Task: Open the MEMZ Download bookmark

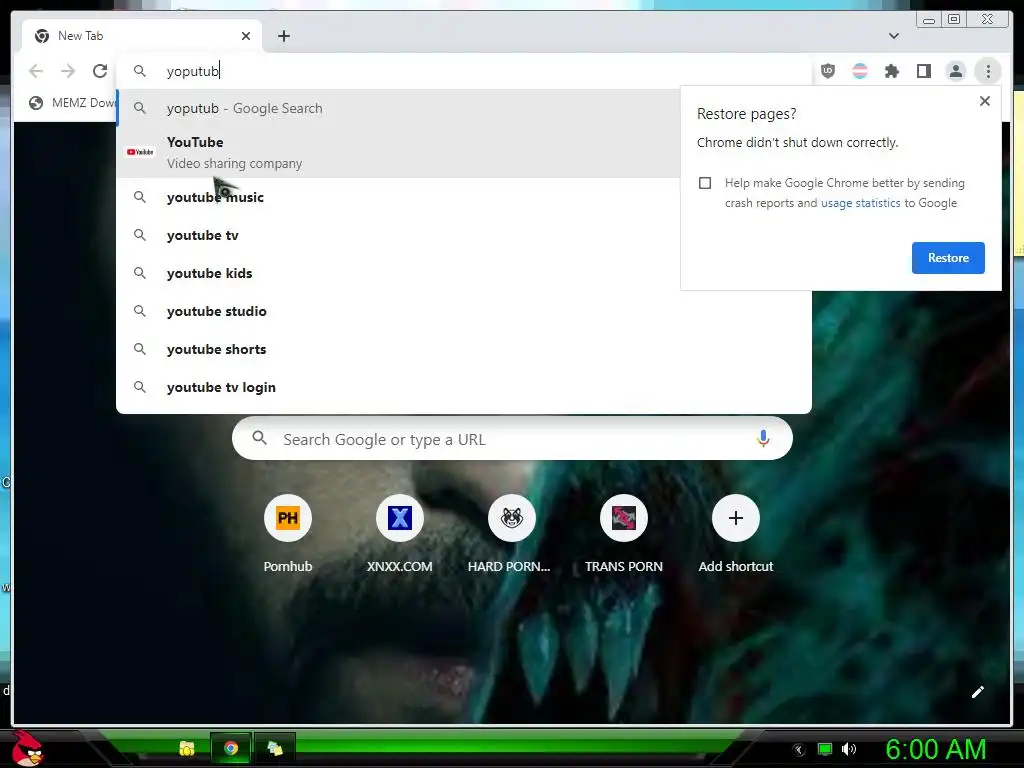Action: point(72,103)
